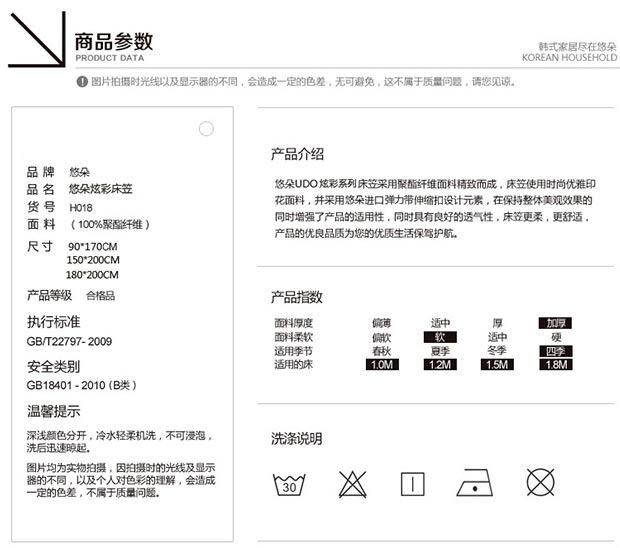Click the 适中 option in the 面料厚度 row
The height and width of the screenshot is (548, 620).
click(440, 323)
